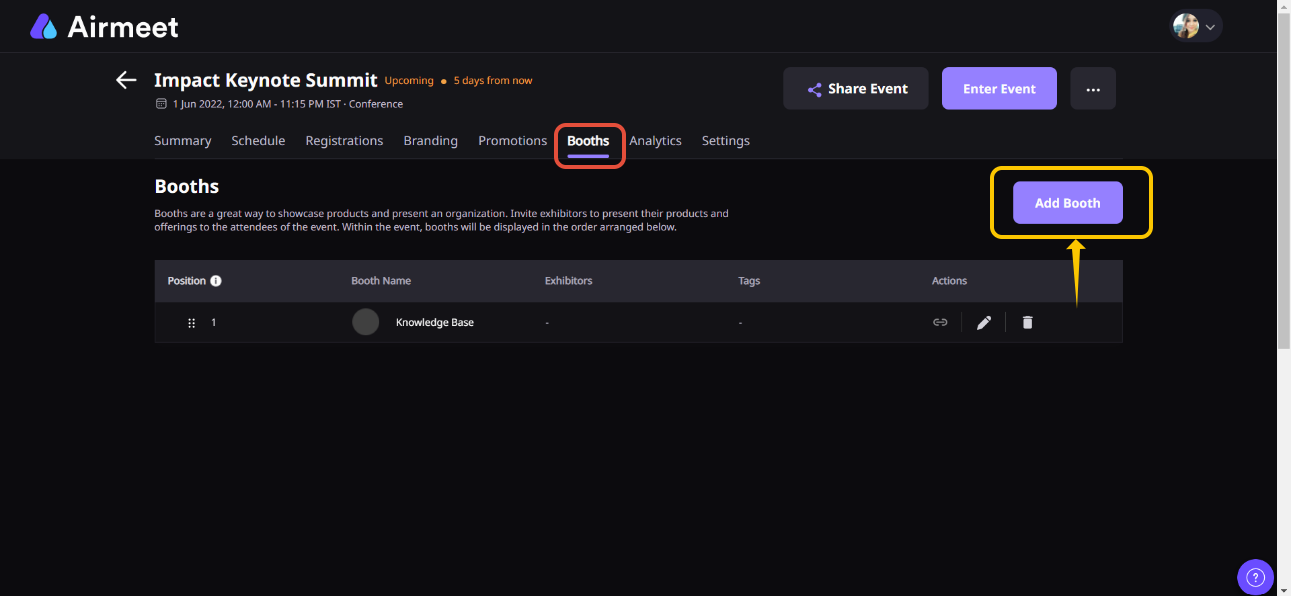Viewport: 1291px width, 596px height.
Task: Open the help question mark button
Action: click(x=1255, y=576)
